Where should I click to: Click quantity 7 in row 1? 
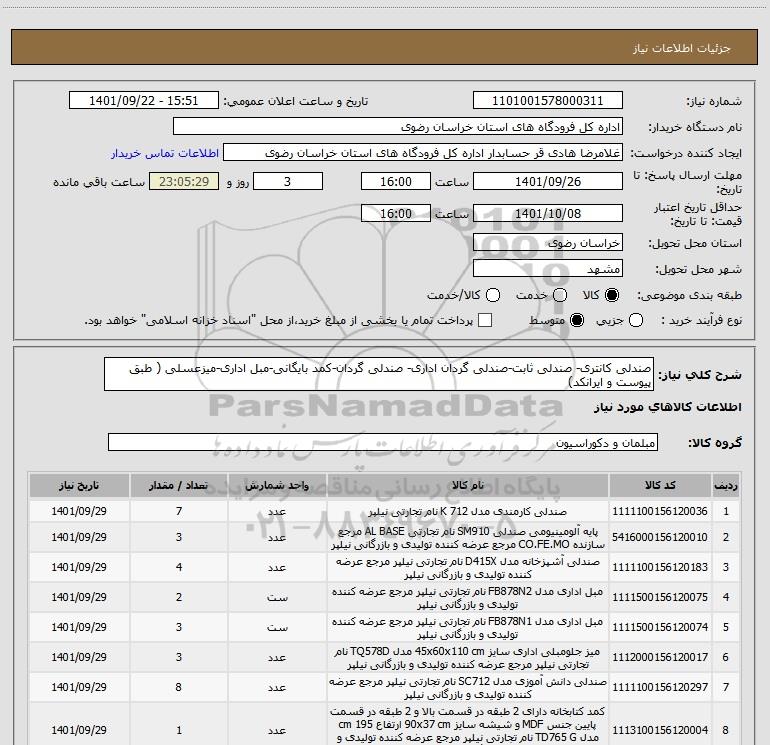[179, 511]
